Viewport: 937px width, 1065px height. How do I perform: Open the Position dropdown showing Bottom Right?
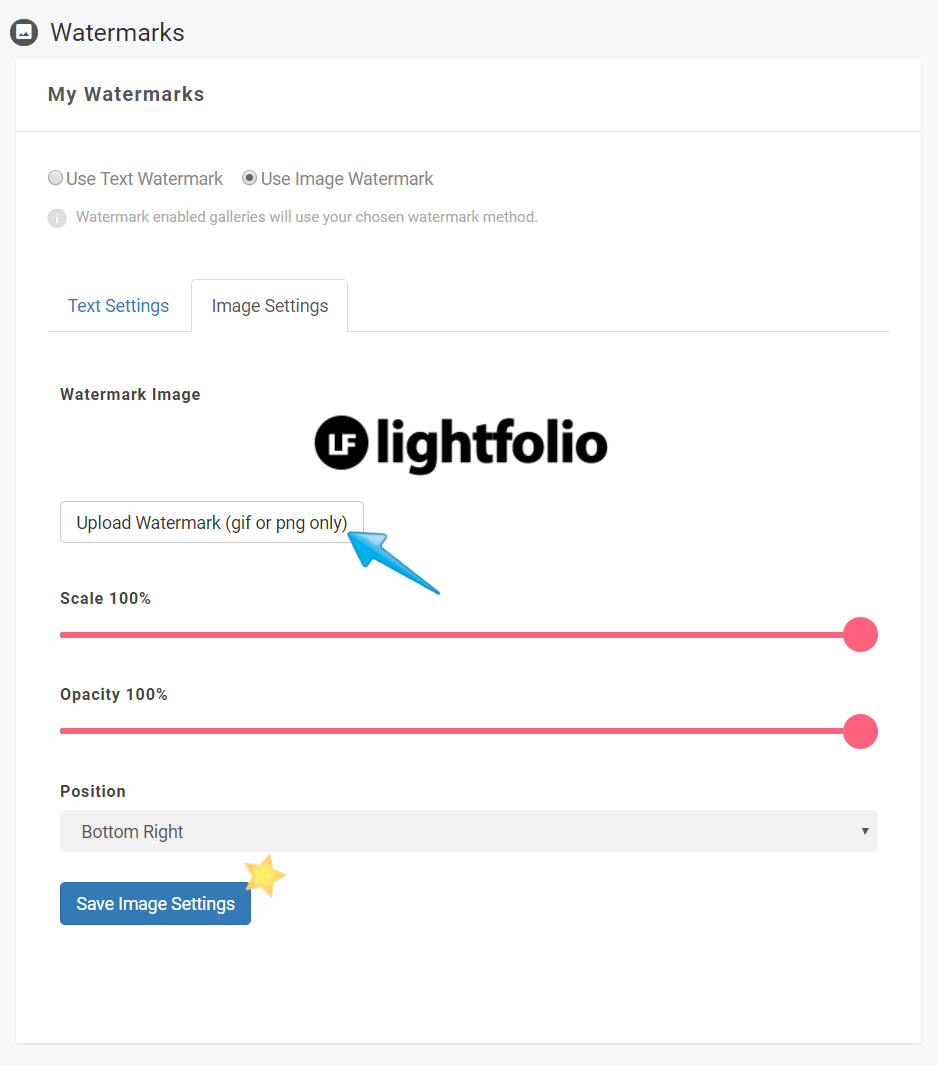tap(468, 831)
